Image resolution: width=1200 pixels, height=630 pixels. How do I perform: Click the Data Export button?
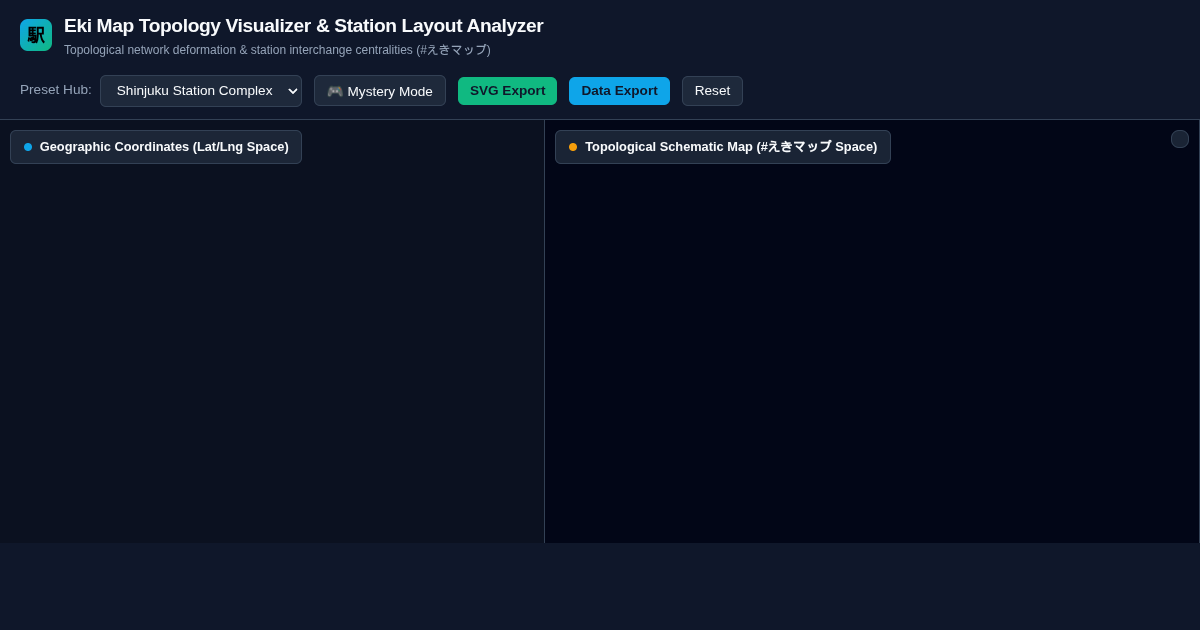pyautogui.click(x=619, y=91)
